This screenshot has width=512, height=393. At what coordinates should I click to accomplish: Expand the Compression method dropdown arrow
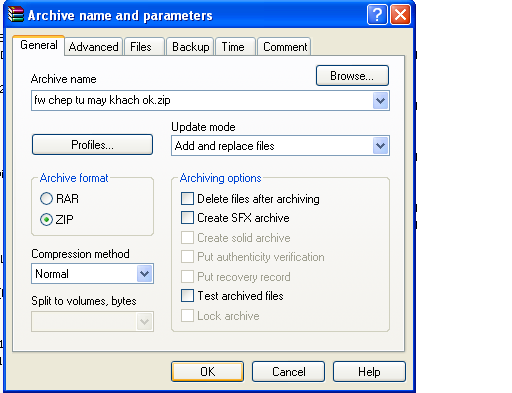point(144,274)
